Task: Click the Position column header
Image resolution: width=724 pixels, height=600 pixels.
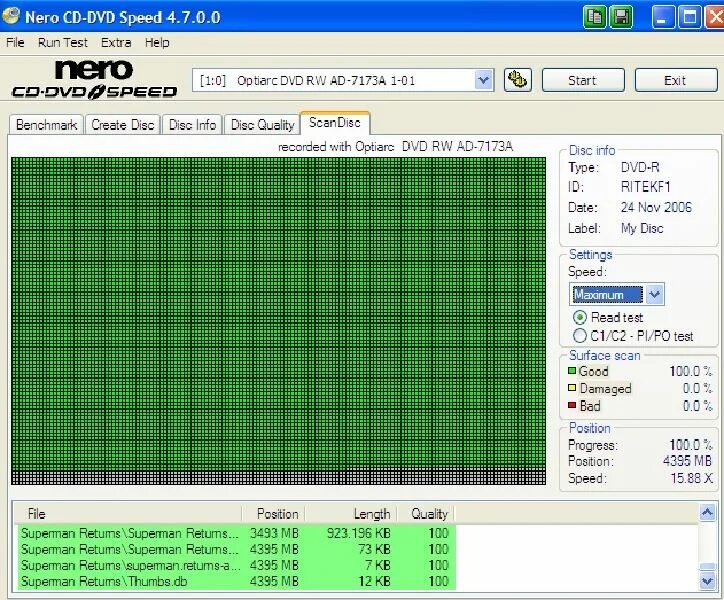Action: 273,514
